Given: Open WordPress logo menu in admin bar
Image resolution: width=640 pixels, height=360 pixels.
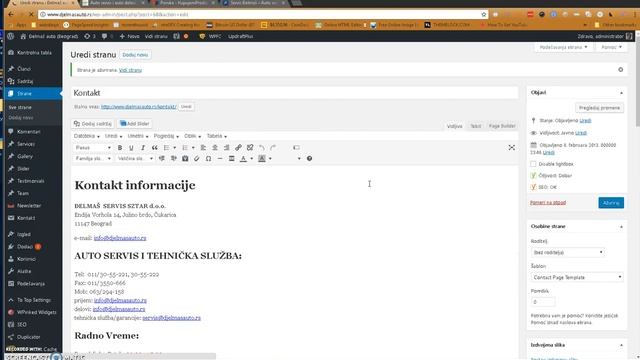Looking at the screenshot, I should [11, 36].
